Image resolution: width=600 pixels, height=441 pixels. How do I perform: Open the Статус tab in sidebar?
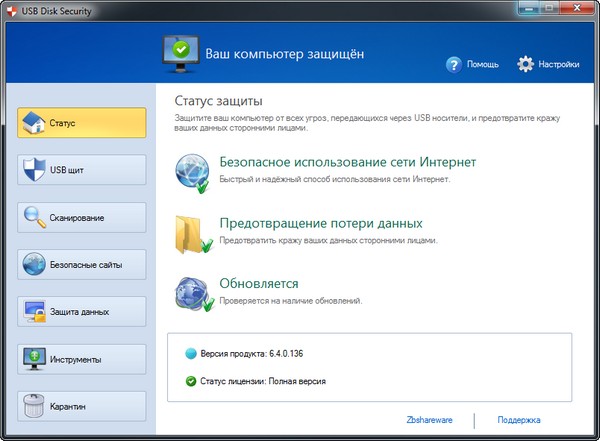81,124
